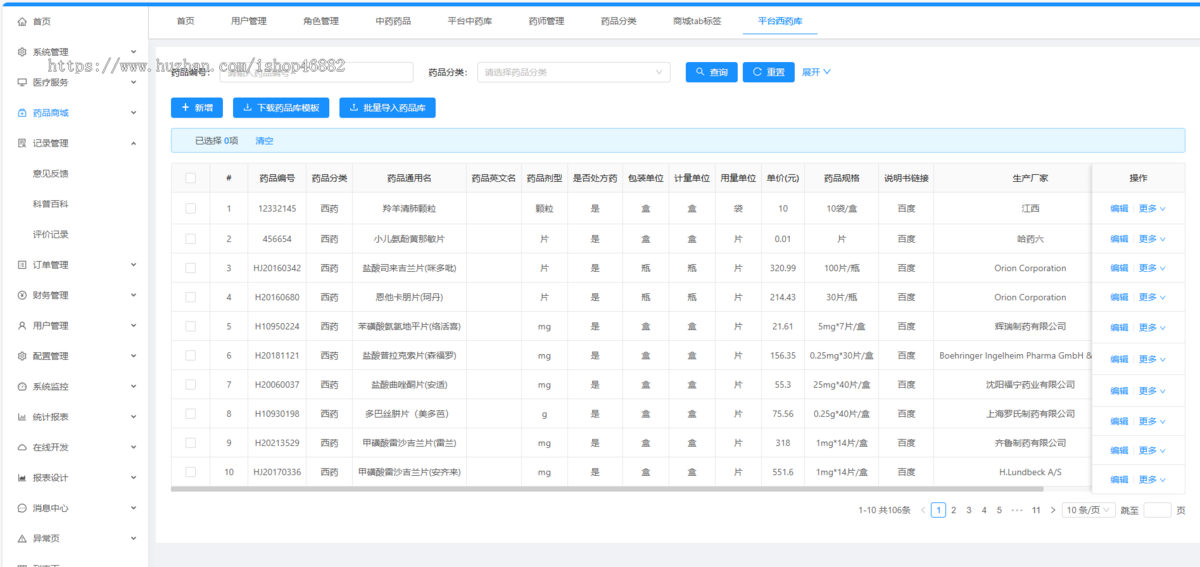The image size is (1200, 567).
Task: Switch to the 药品分类 tab
Action: 618,21
